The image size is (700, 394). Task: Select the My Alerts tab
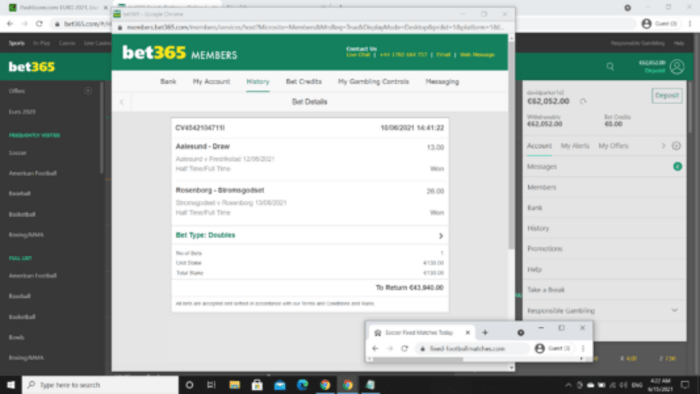click(x=575, y=146)
